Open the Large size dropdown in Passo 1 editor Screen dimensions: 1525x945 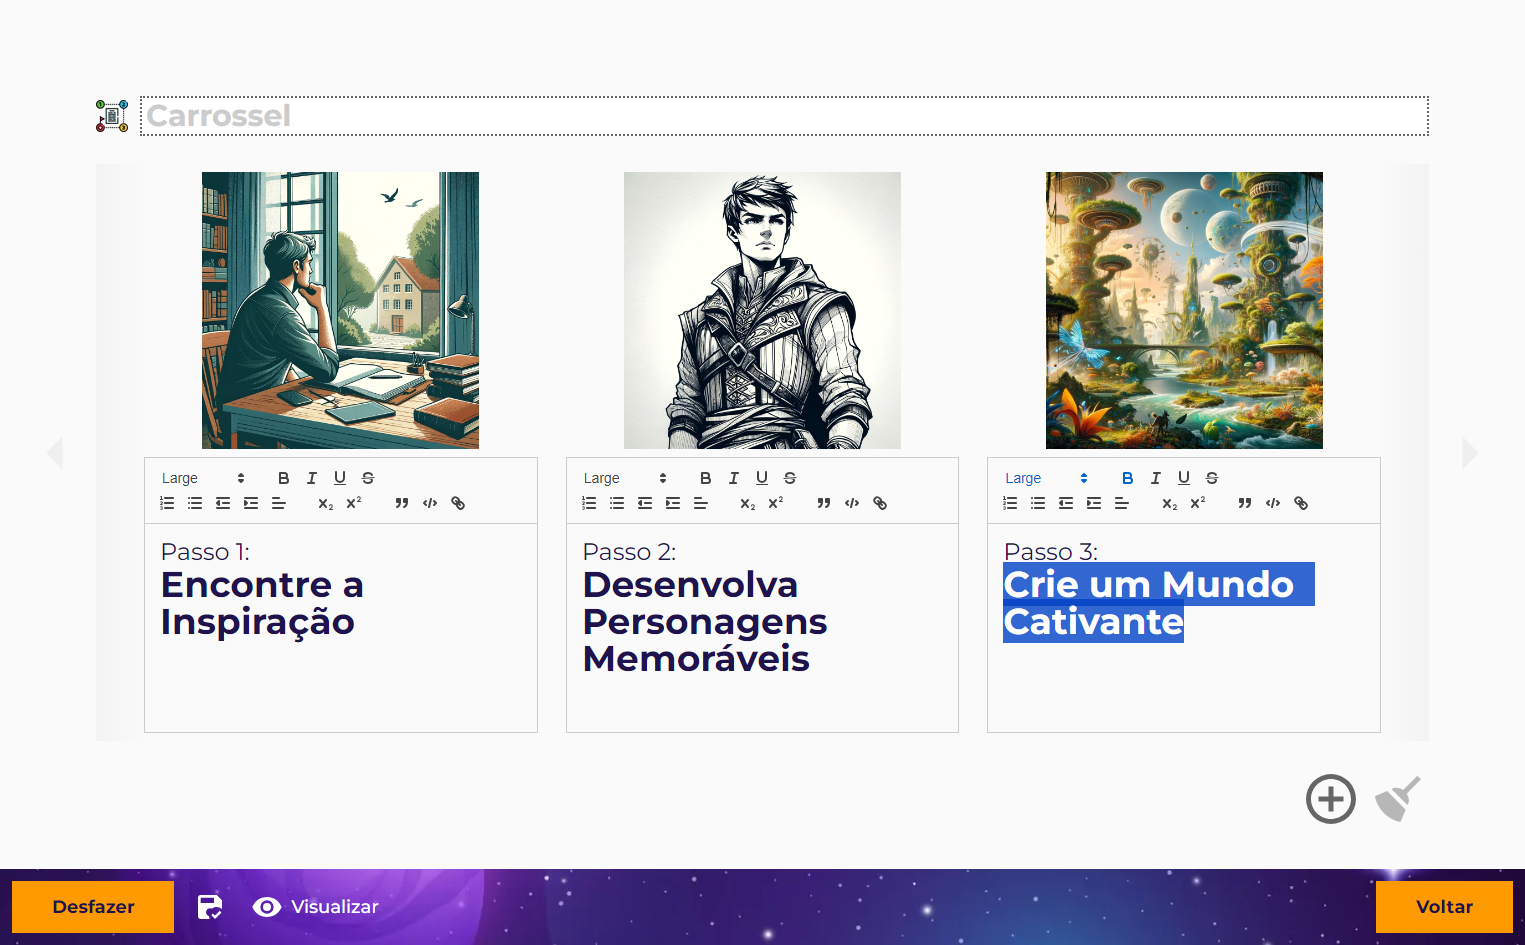(203, 478)
